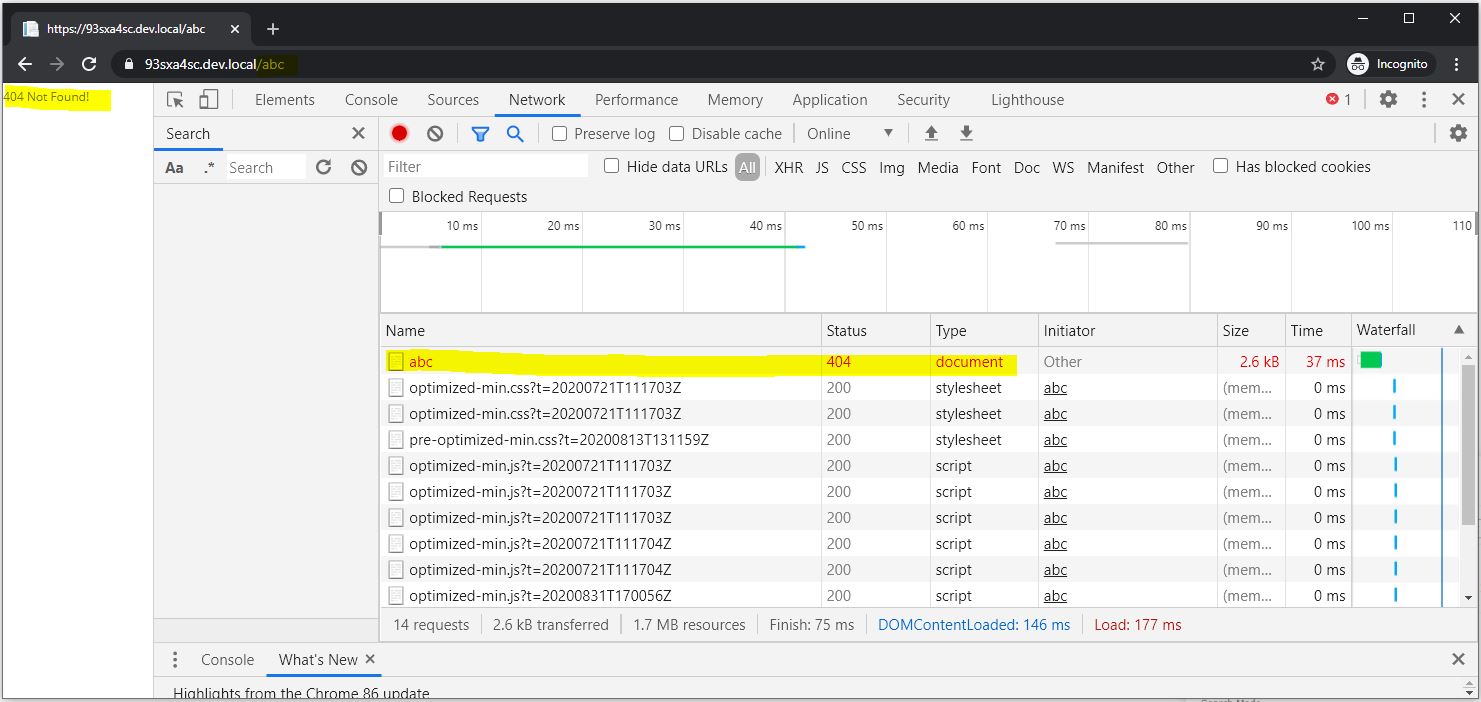The height and width of the screenshot is (702, 1481).
Task: Click the browser back arrow
Action: (25, 64)
